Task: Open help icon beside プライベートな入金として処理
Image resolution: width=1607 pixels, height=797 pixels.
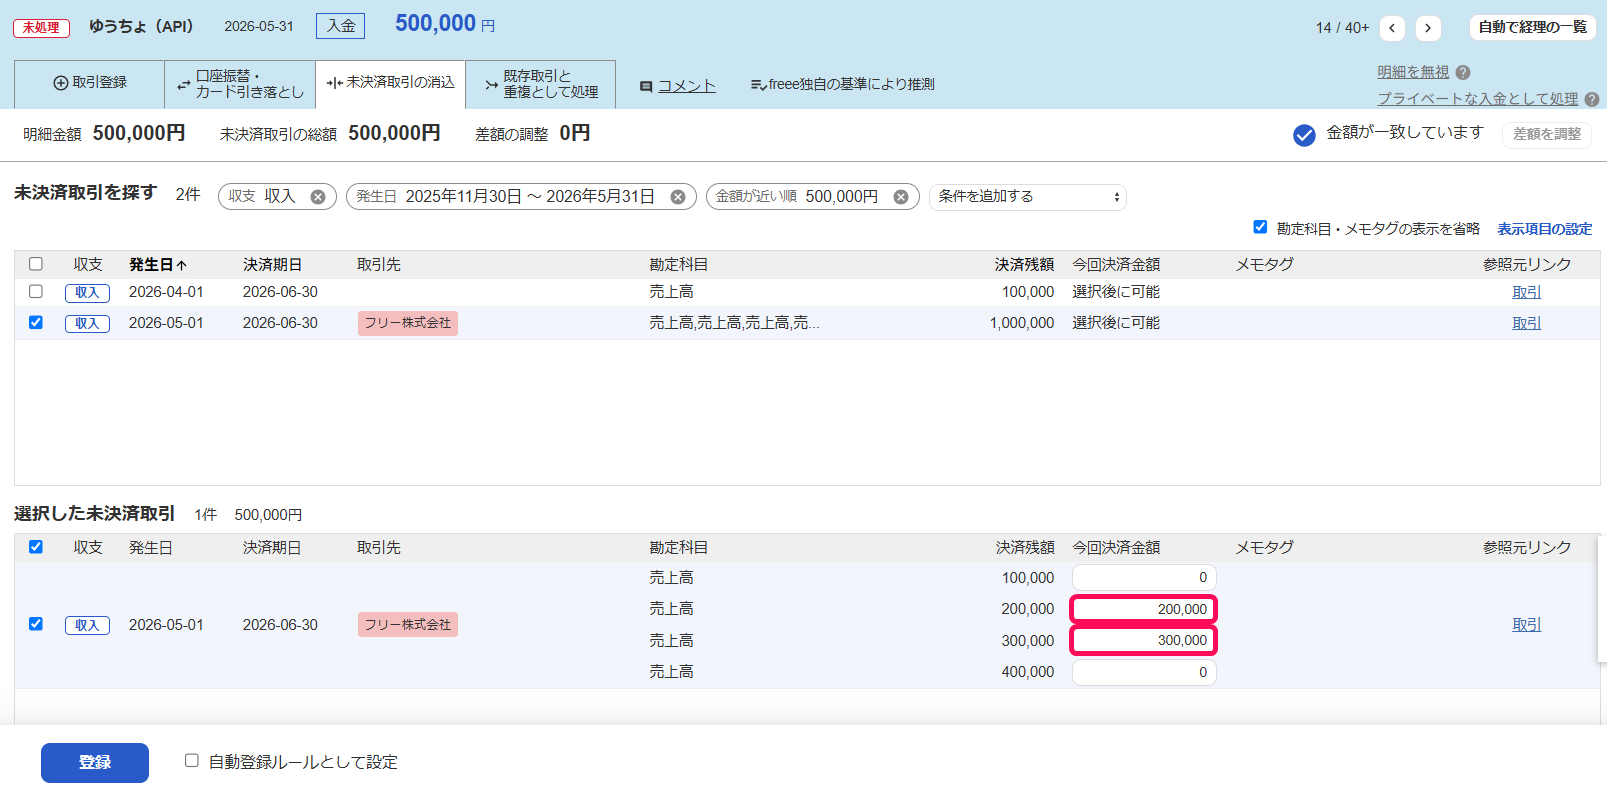Action: point(1592,99)
